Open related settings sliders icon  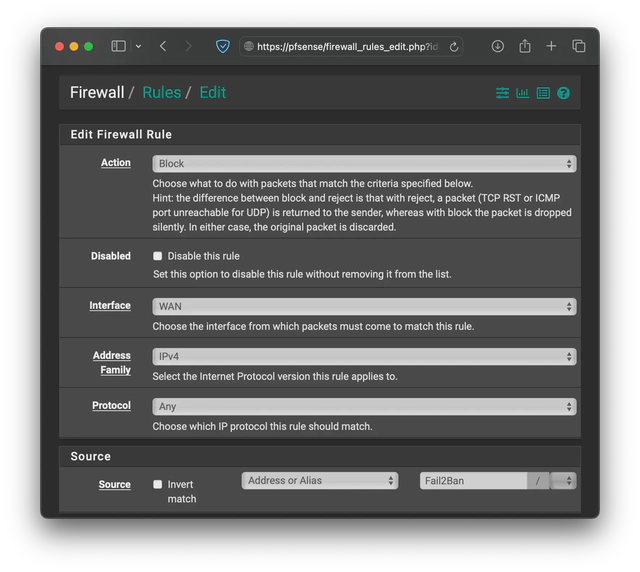502,93
